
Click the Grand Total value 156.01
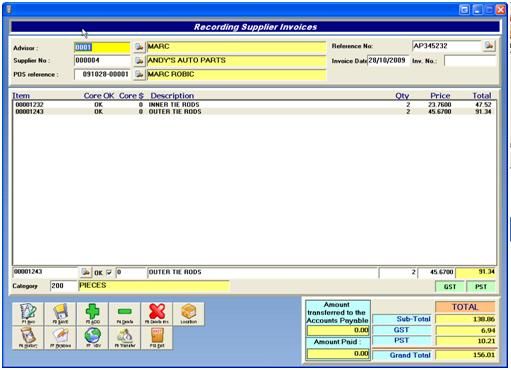point(466,355)
